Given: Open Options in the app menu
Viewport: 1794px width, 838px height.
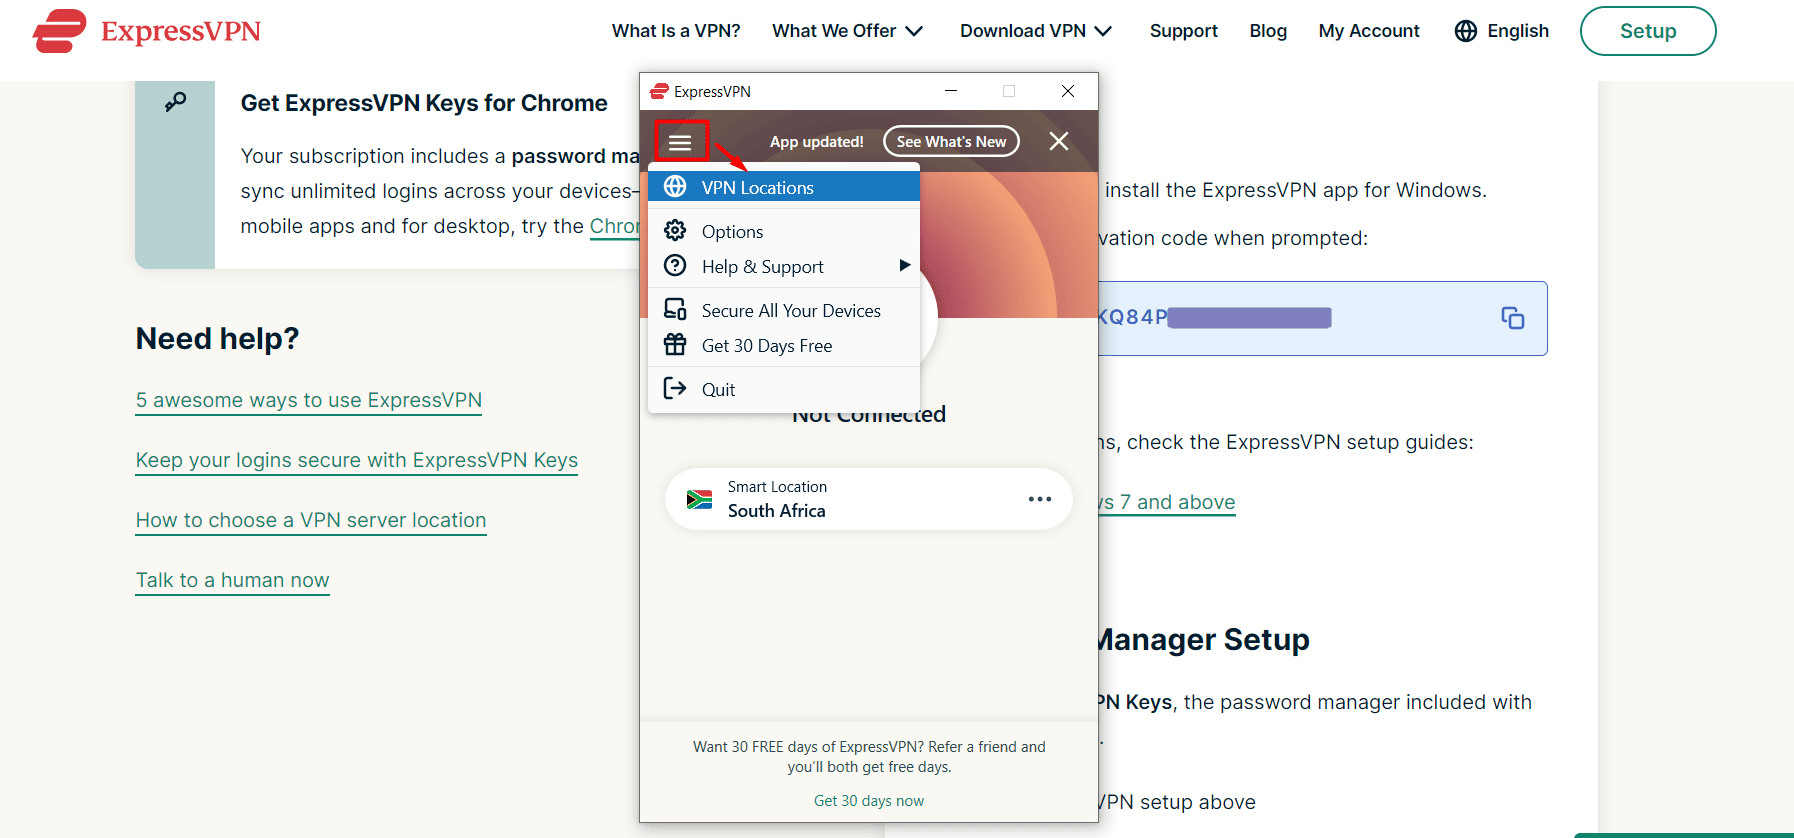Looking at the screenshot, I should point(732,231).
